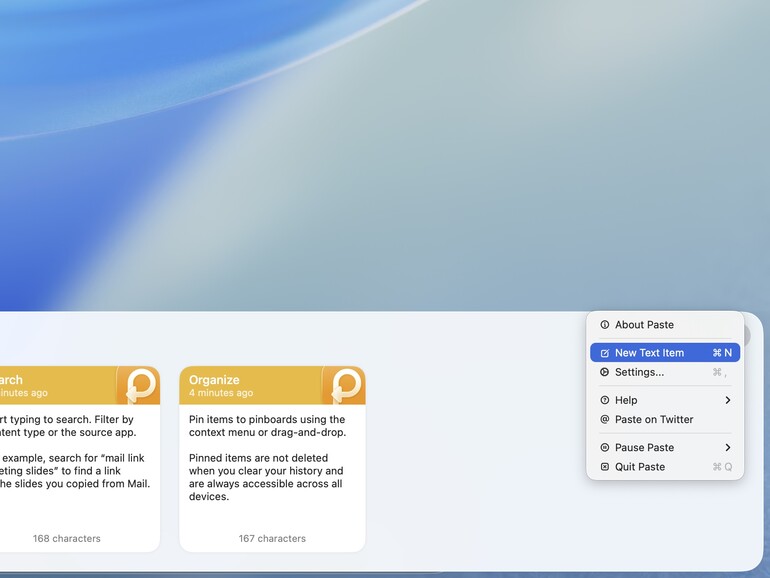Click the ⌘N shortcut label

pos(722,353)
